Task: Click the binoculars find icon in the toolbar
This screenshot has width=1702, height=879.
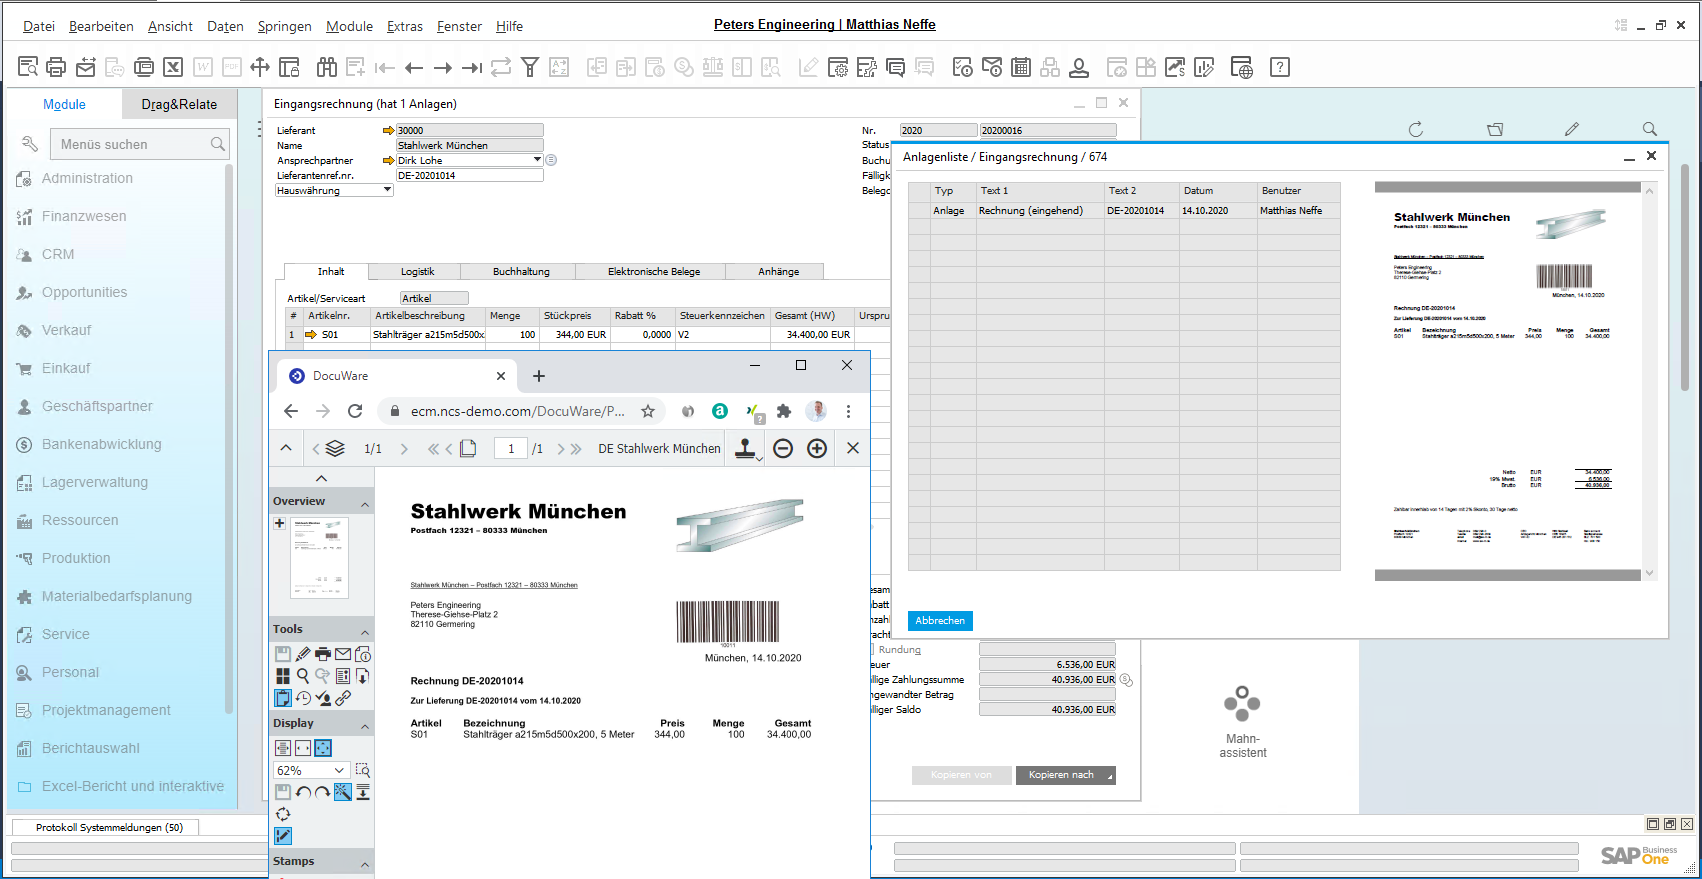Action: (x=327, y=67)
